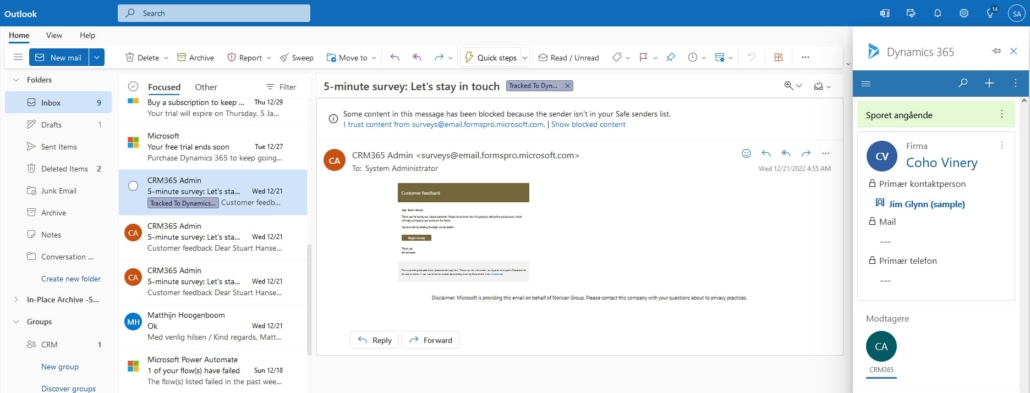Click the plus icon in the Dynamics 365 bar
This screenshot has width=1030, height=393.
(989, 83)
